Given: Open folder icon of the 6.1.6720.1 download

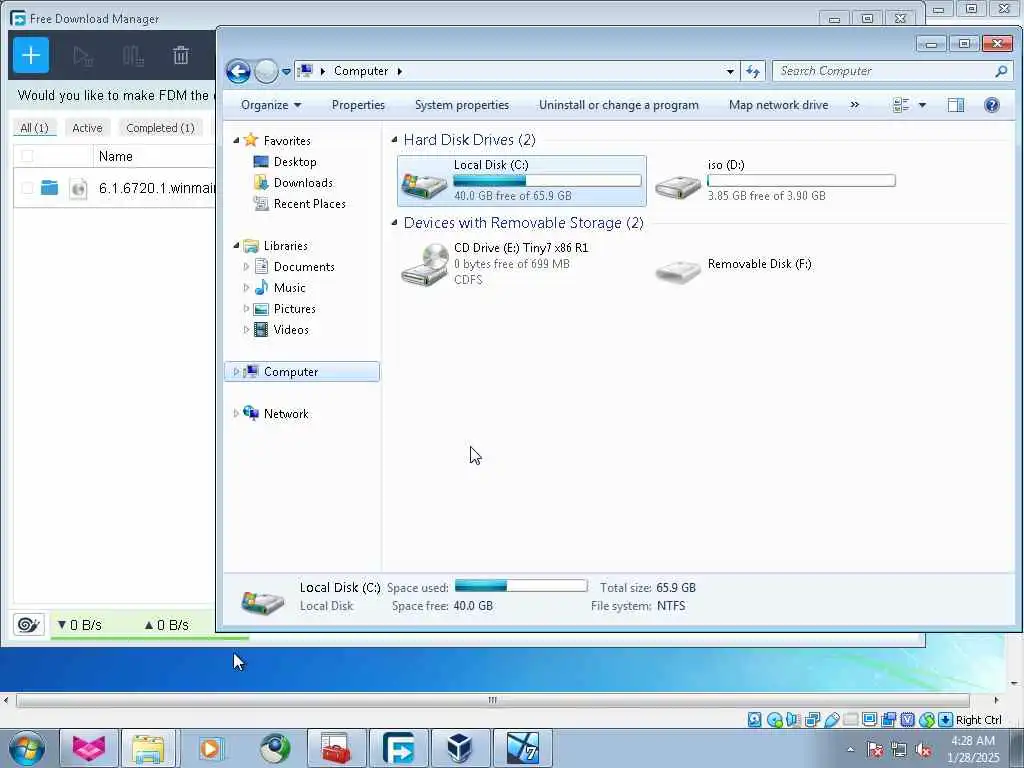Looking at the screenshot, I should click(50, 188).
